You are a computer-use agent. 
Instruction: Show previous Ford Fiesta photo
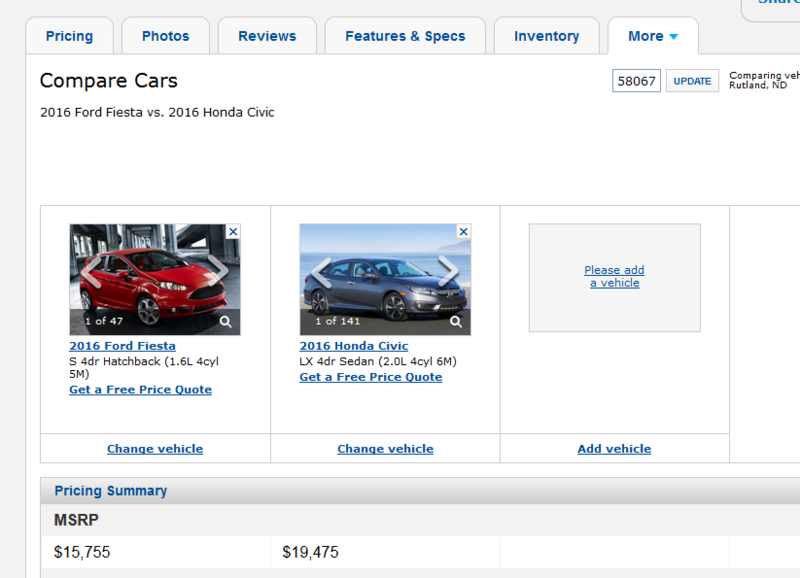[91, 271]
